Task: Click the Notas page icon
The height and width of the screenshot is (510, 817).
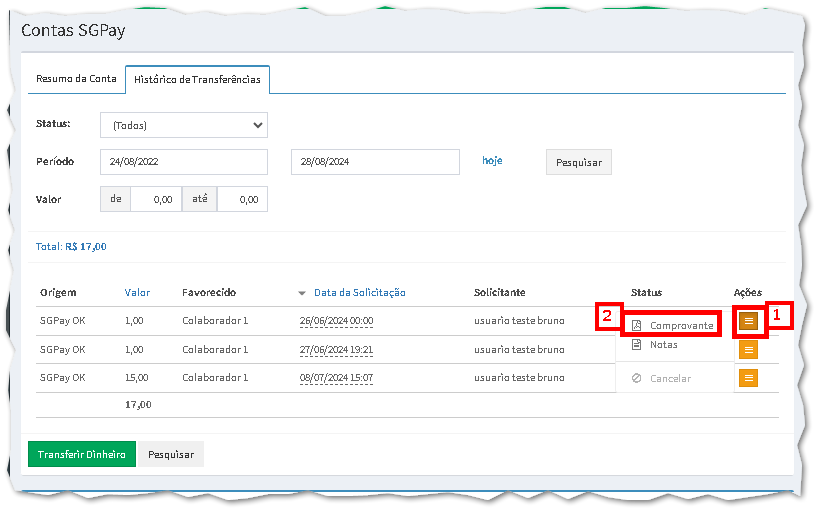Action: pyautogui.click(x=636, y=344)
